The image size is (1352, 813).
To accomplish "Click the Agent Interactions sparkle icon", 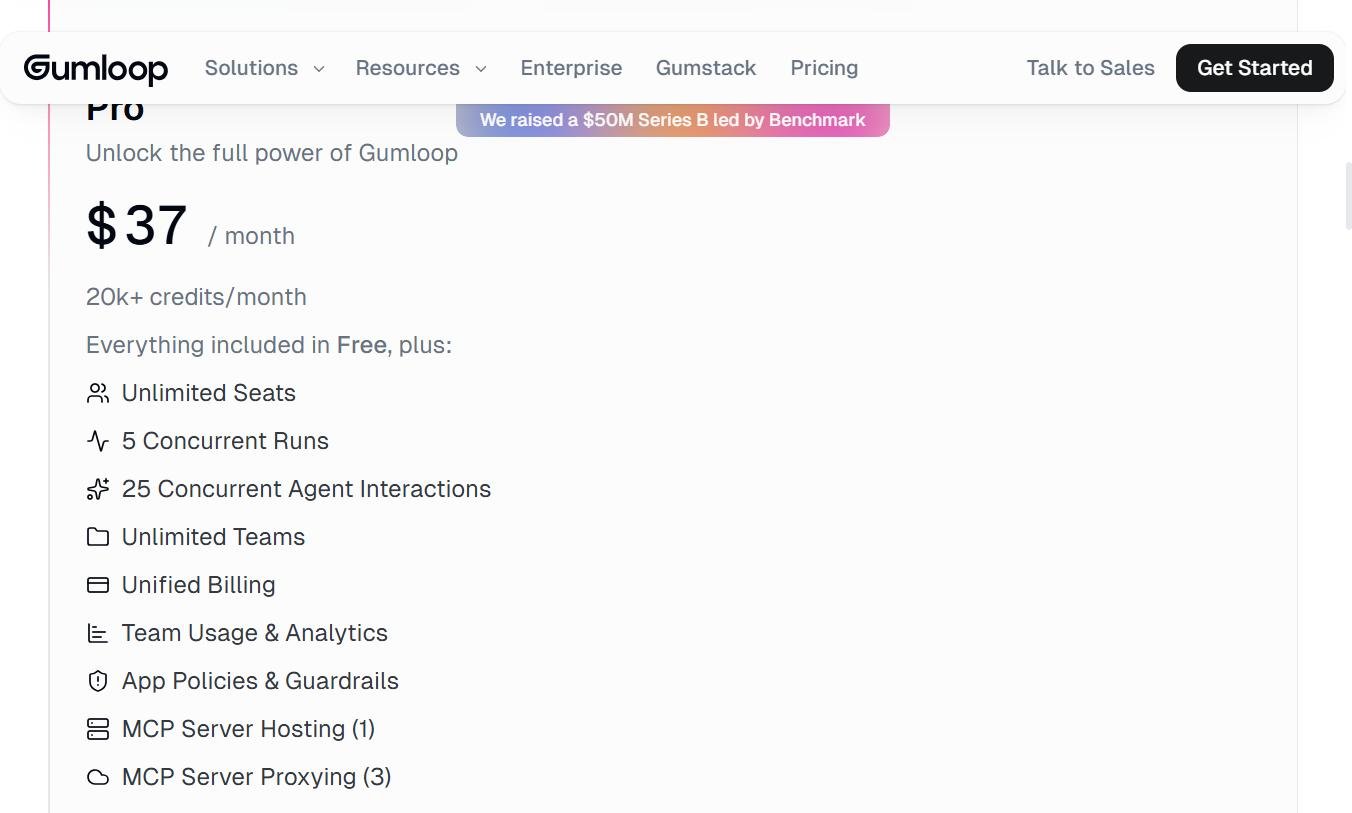I will (98, 489).
